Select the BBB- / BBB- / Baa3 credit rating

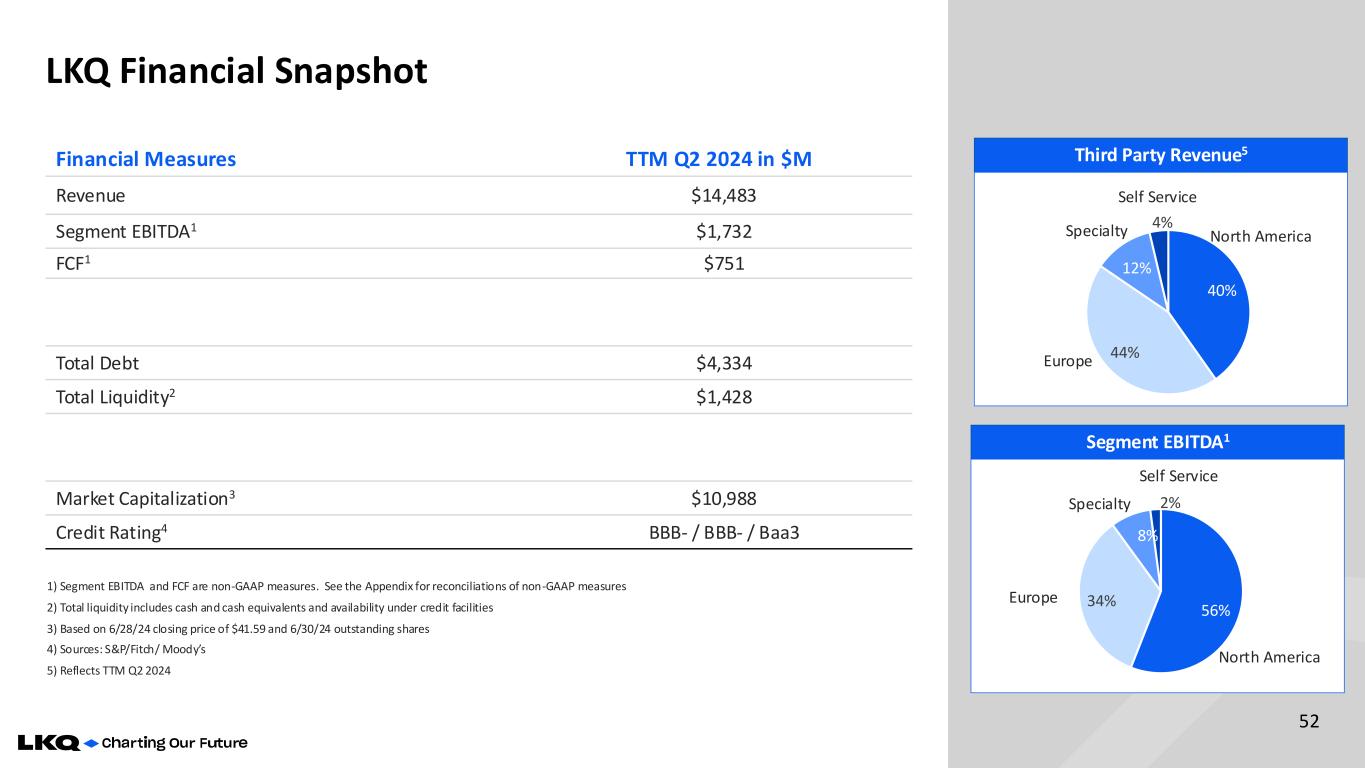(724, 533)
